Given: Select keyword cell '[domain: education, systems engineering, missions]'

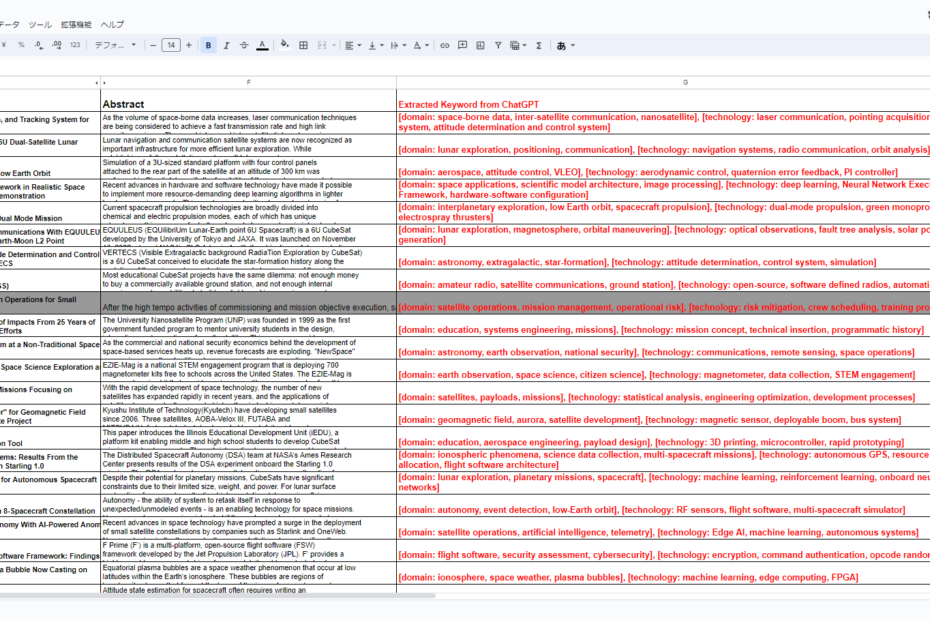Looking at the screenshot, I should pyautogui.click(x=663, y=326).
